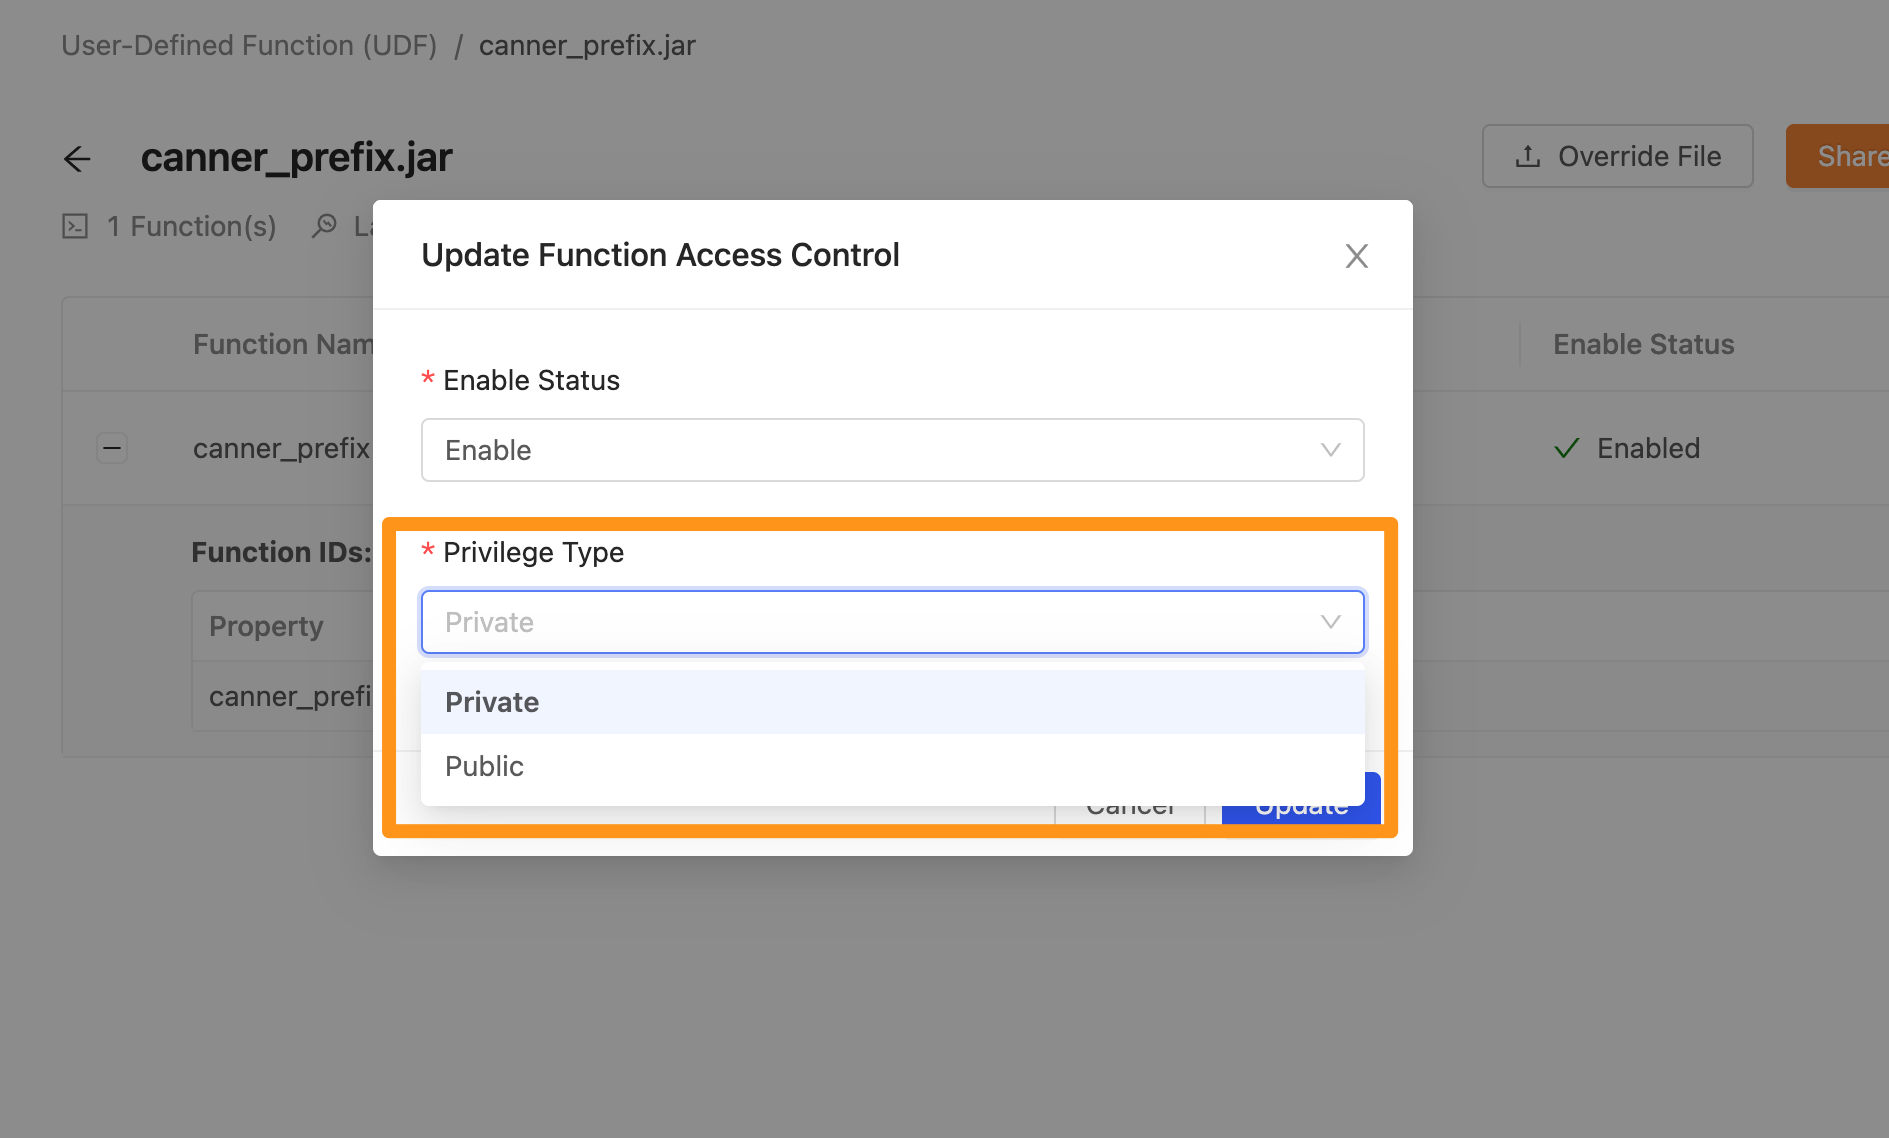The image size is (1889, 1138).
Task: Open the Enable Status dropdown
Action: (892, 450)
